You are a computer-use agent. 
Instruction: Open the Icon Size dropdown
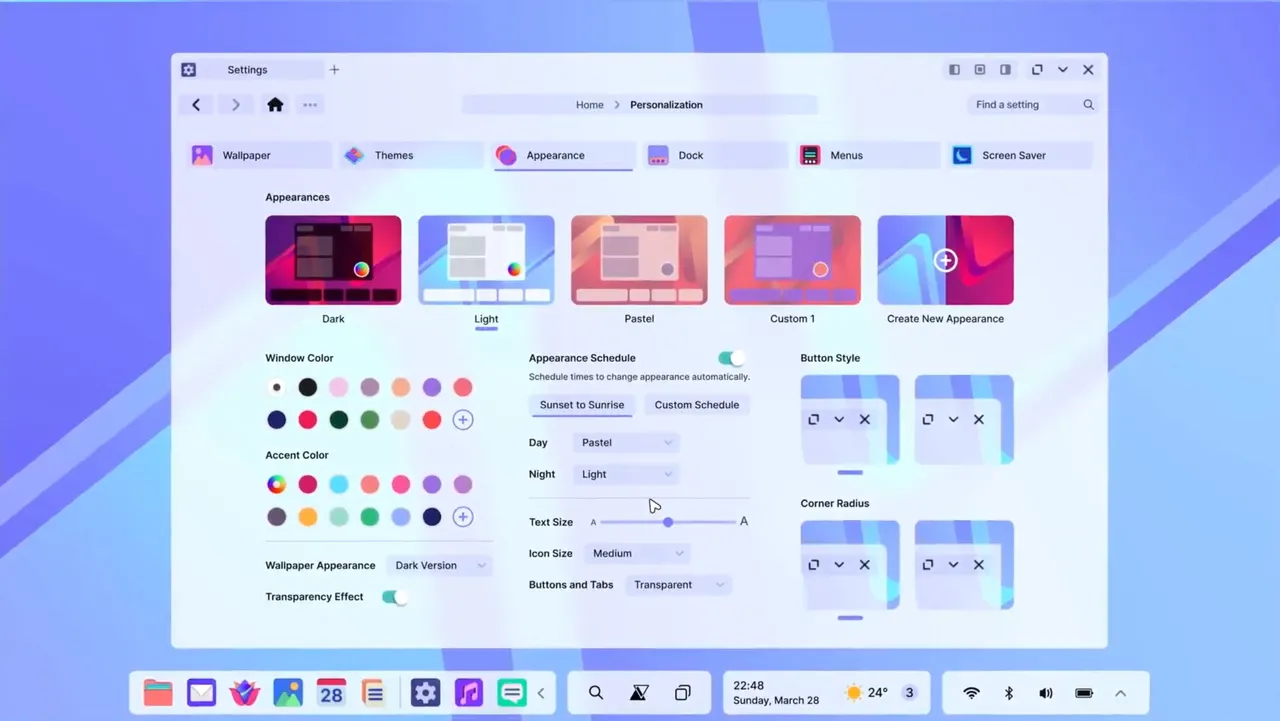pyautogui.click(x=637, y=553)
